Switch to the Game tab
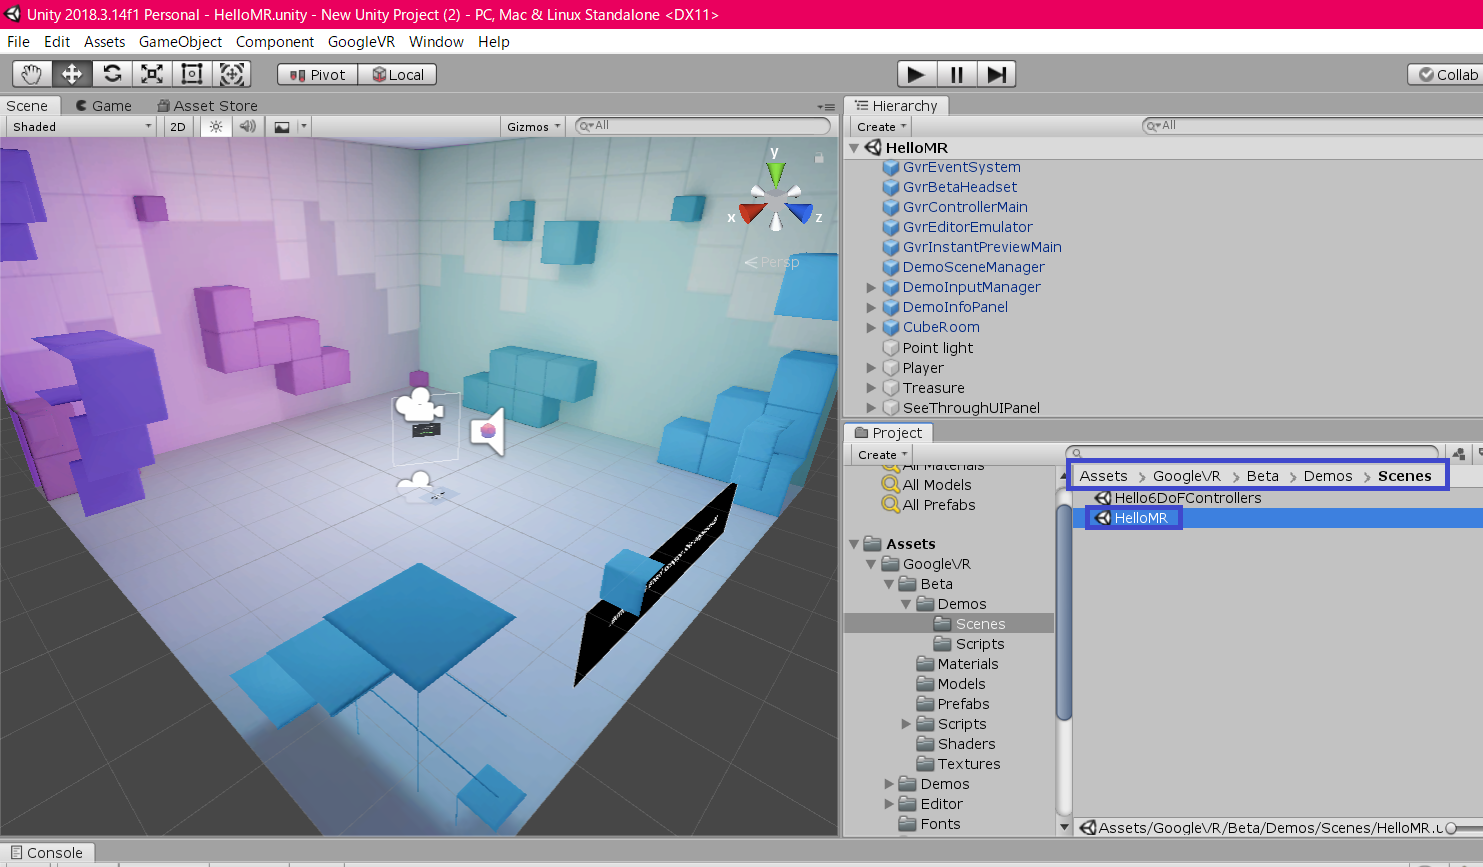Image resolution: width=1483 pixels, height=867 pixels. point(104,106)
